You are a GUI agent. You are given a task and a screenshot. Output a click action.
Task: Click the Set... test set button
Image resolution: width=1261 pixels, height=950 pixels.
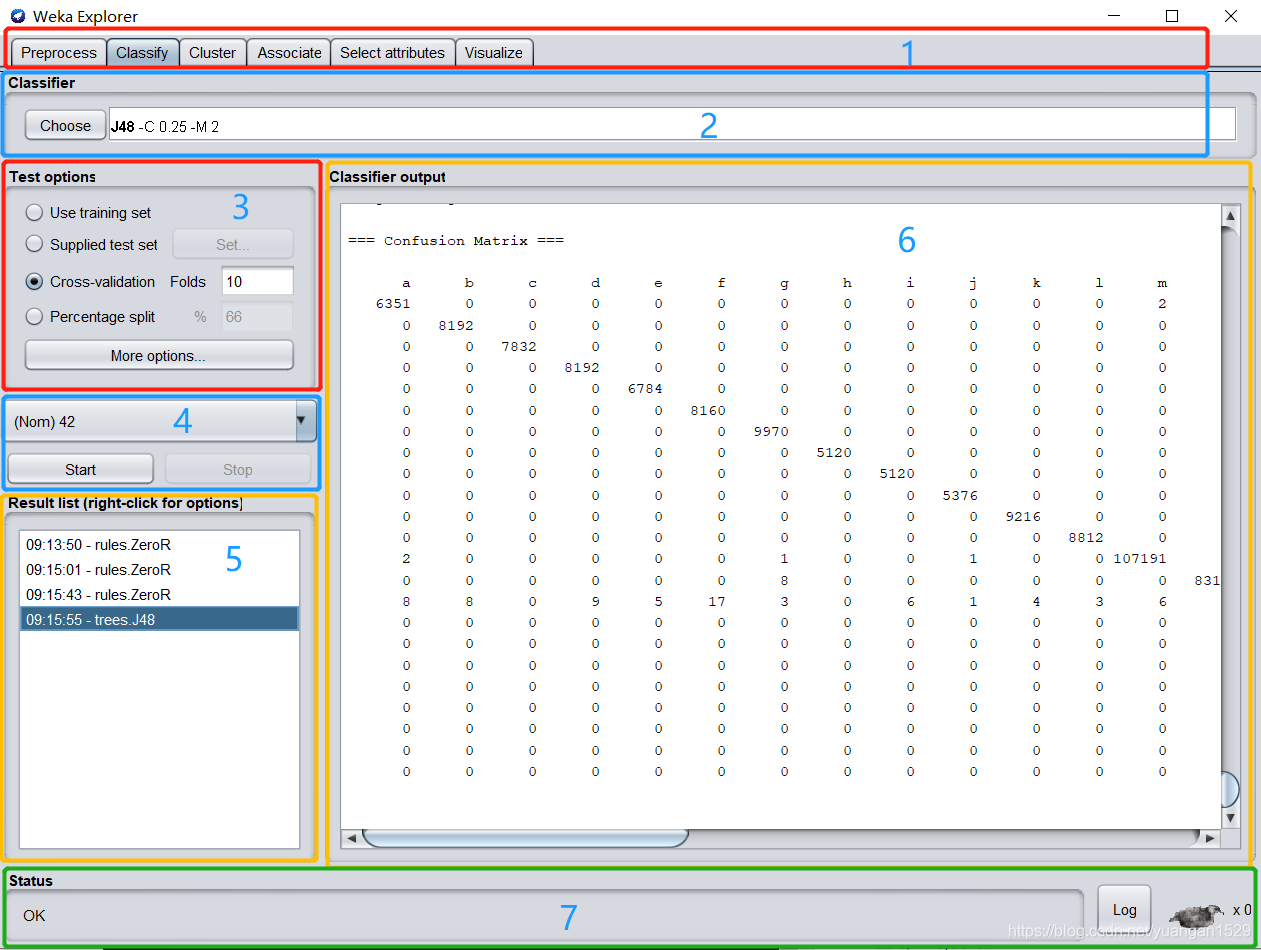click(x=233, y=244)
